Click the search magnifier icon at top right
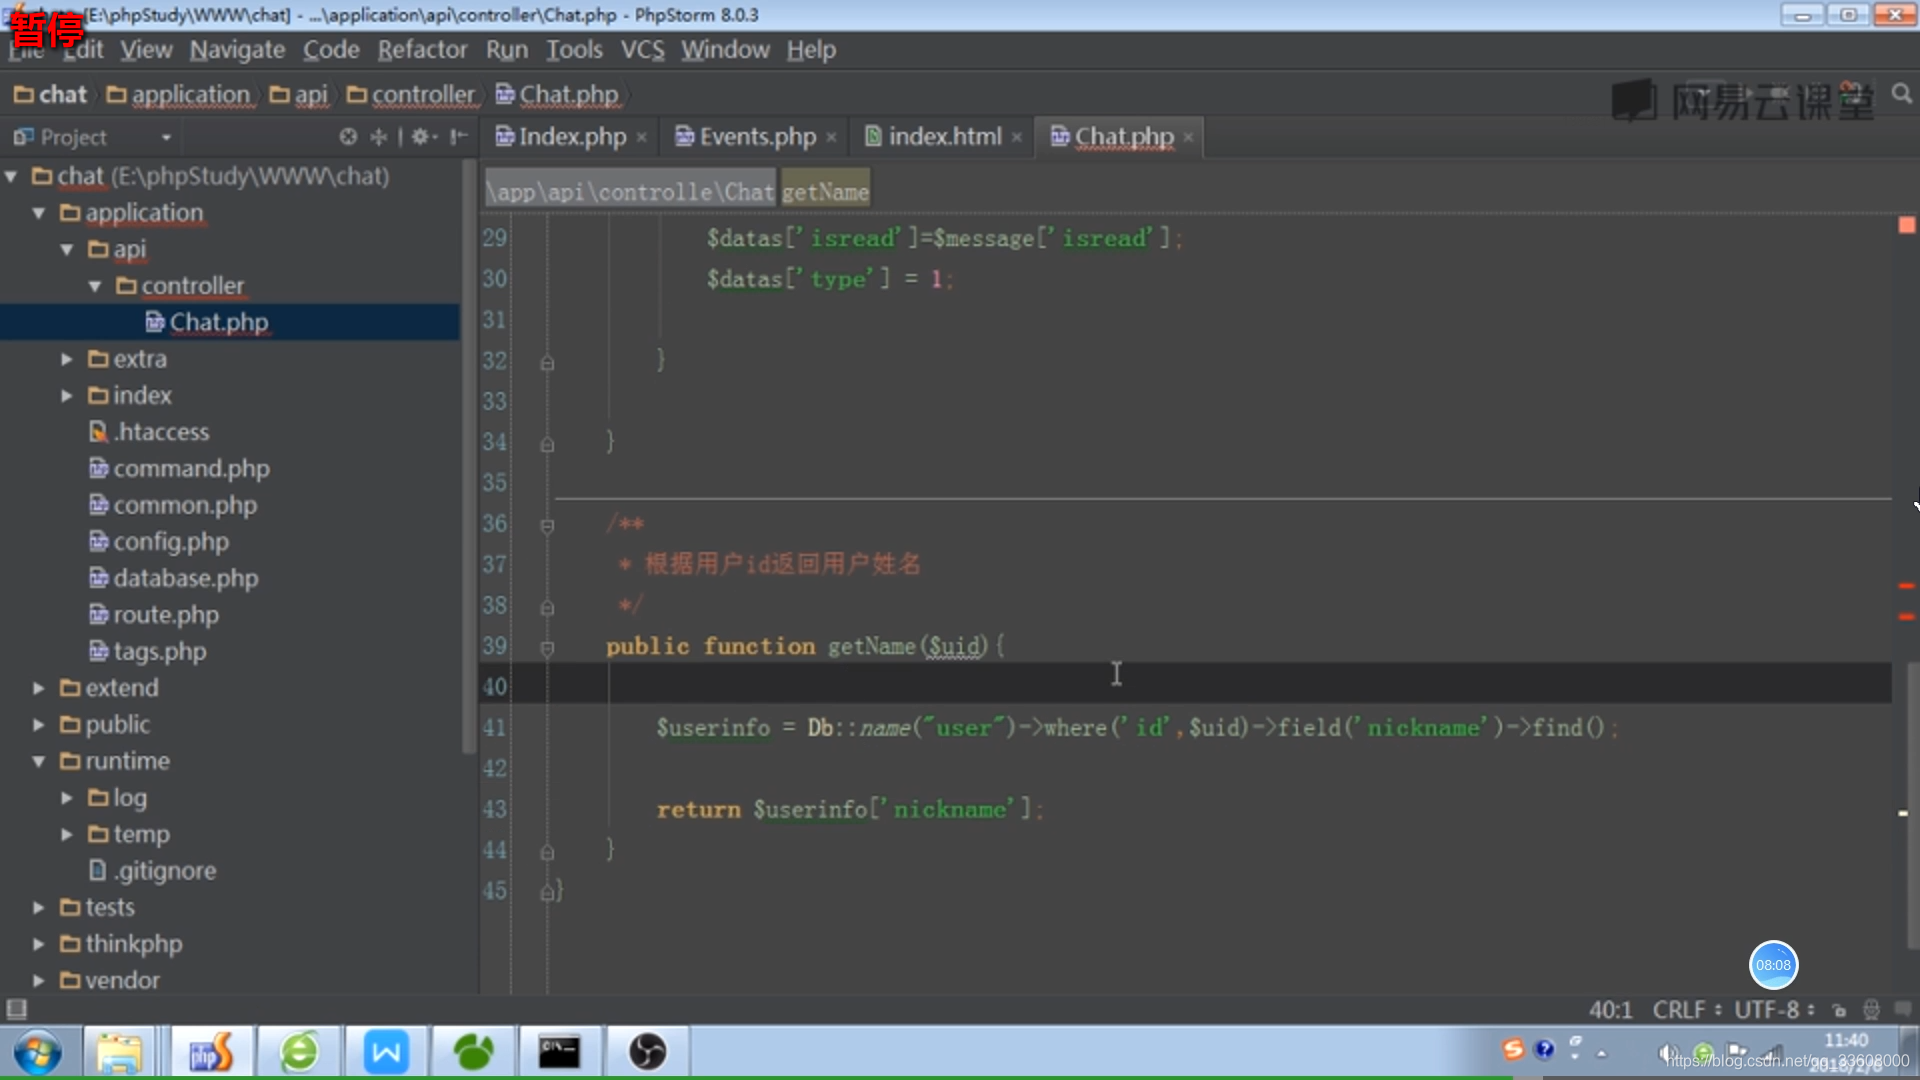The width and height of the screenshot is (1920, 1080). 1901,94
